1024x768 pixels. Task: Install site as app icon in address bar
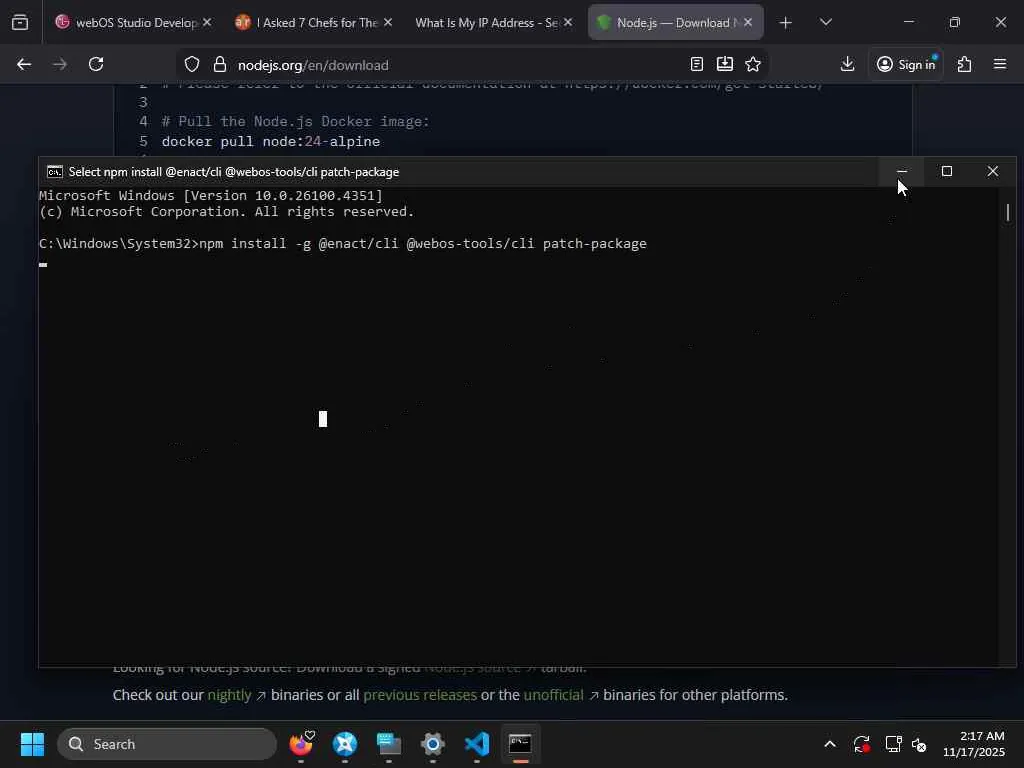pos(725,64)
